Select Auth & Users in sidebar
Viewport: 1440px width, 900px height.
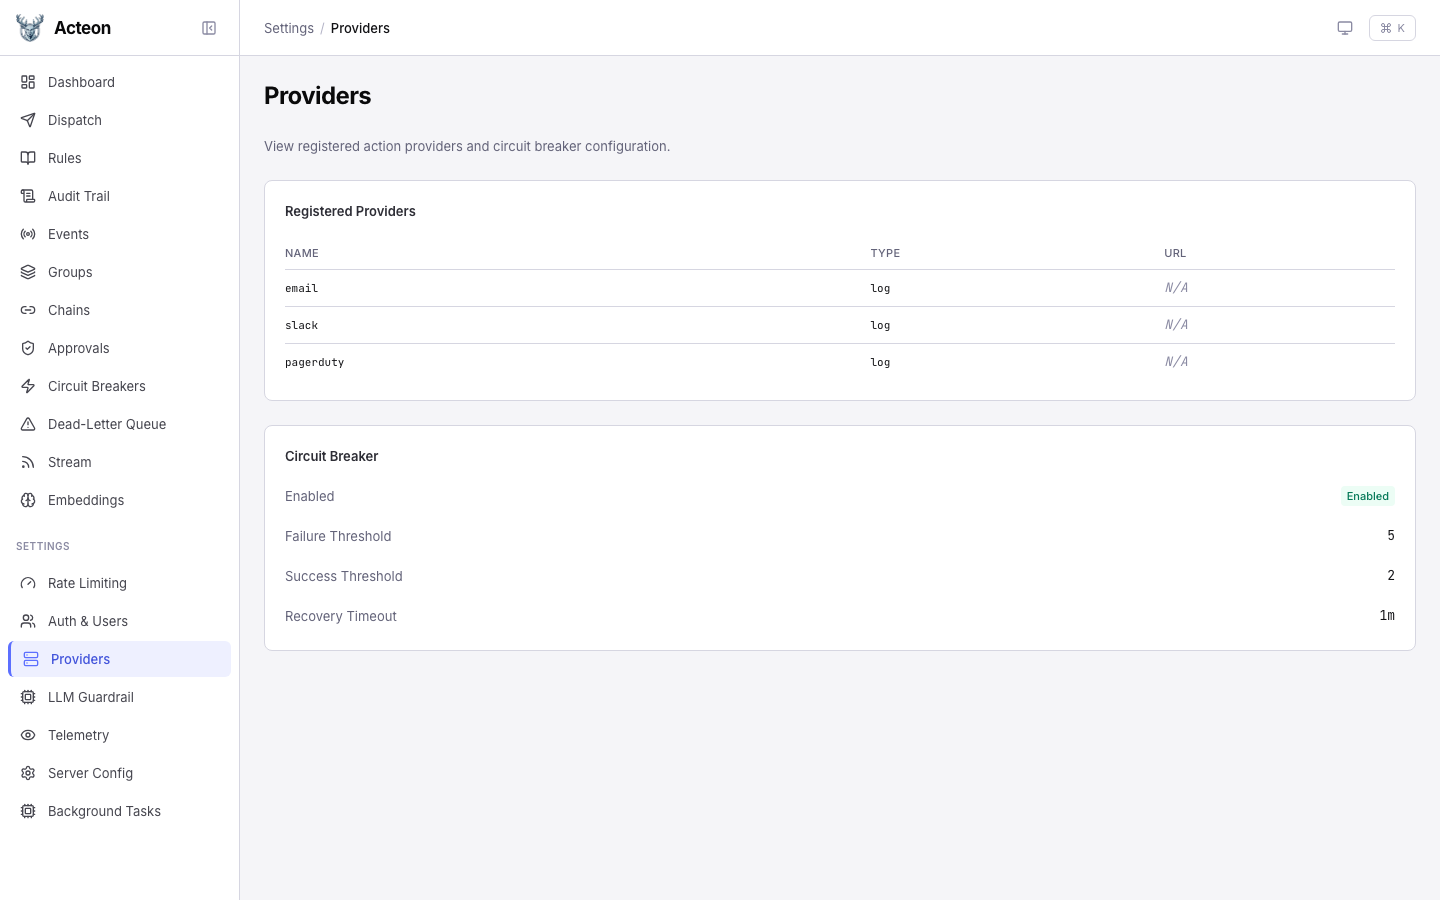pyautogui.click(x=88, y=621)
